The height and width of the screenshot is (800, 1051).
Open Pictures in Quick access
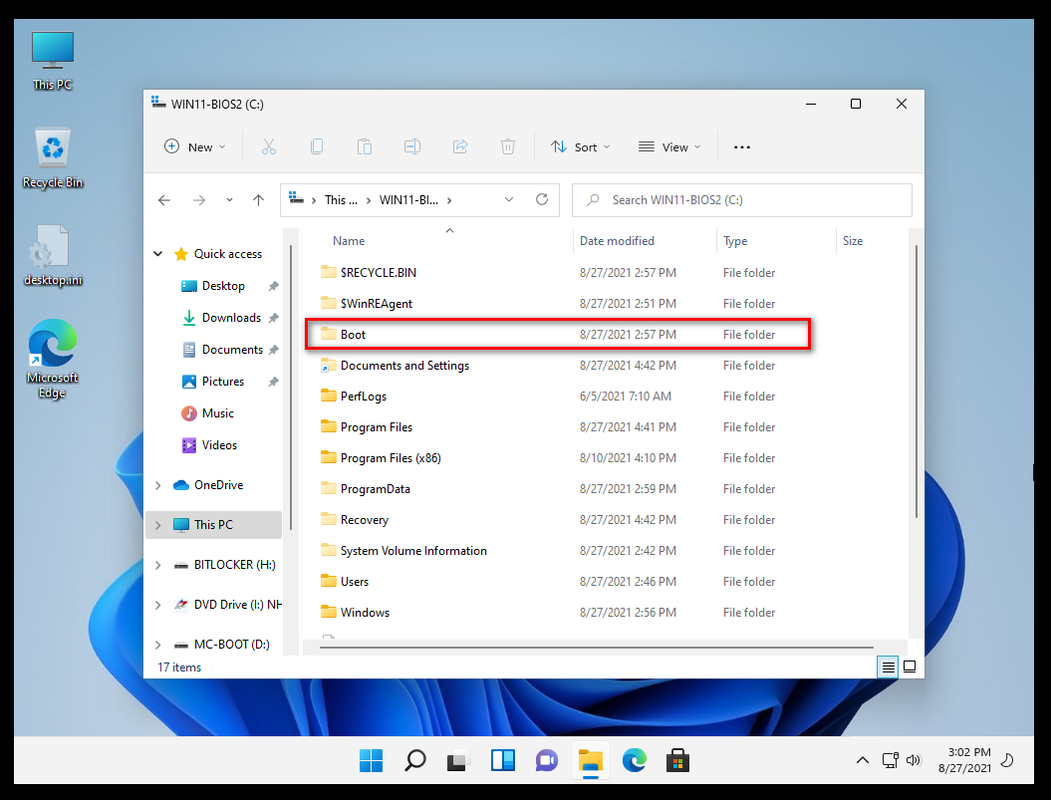[223, 381]
